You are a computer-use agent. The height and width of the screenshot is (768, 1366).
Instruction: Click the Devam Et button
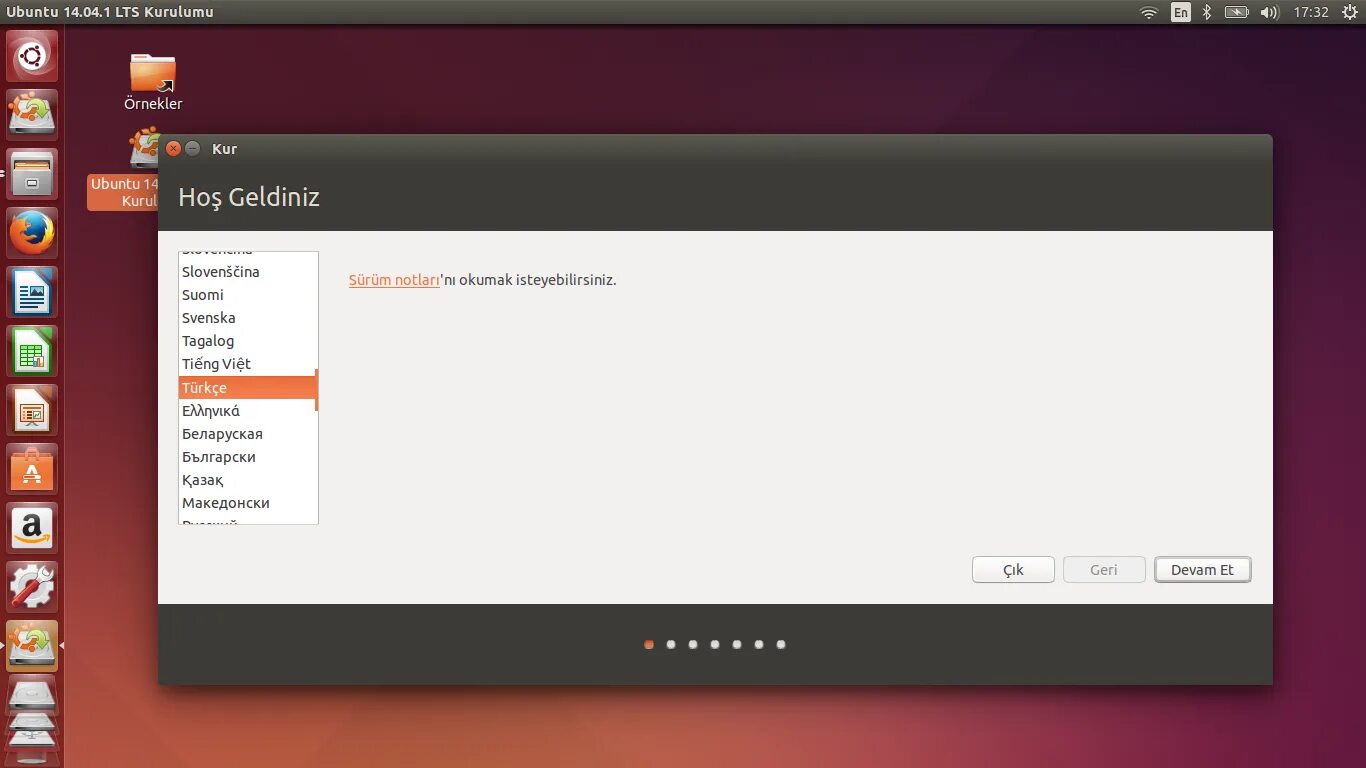[1202, 570]
